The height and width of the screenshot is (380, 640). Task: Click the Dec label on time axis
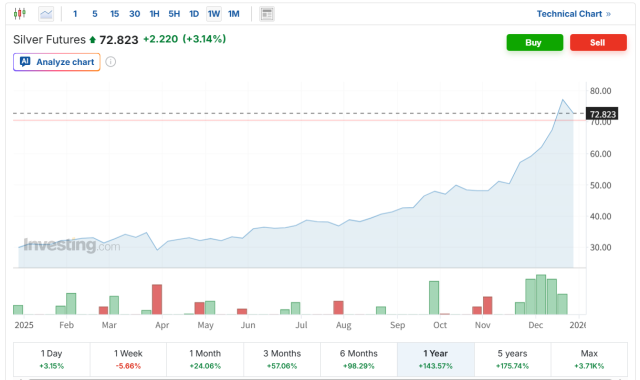536,325
